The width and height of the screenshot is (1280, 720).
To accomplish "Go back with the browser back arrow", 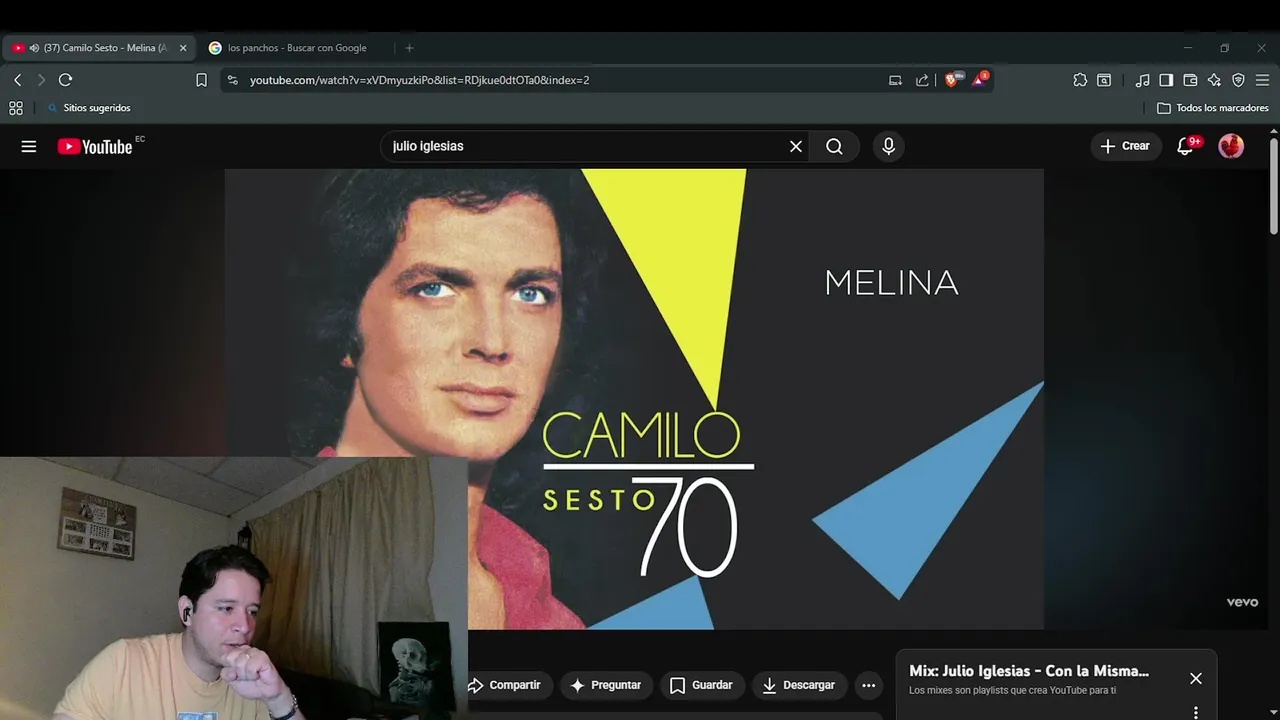I will [x=17, y=80].
